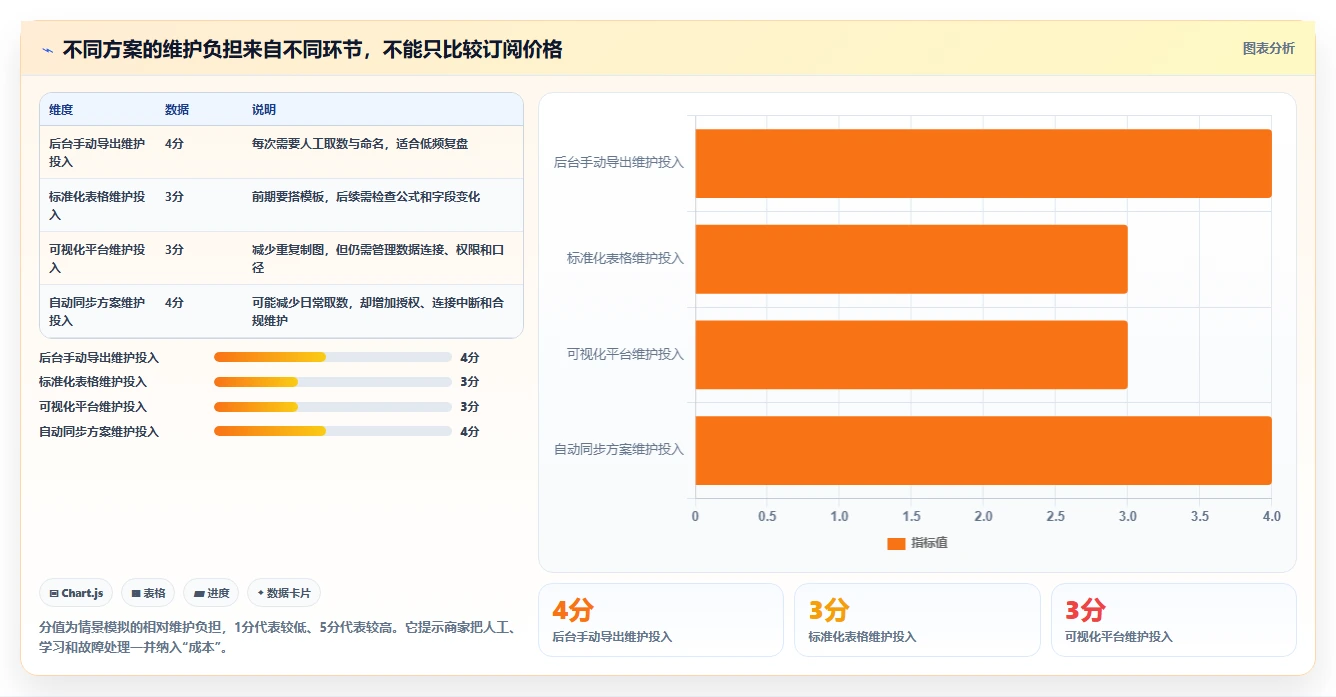This screenshot has width=1336, height=697.
Task: Select table cell 自动同步方案维护投入
Action: 97,311
